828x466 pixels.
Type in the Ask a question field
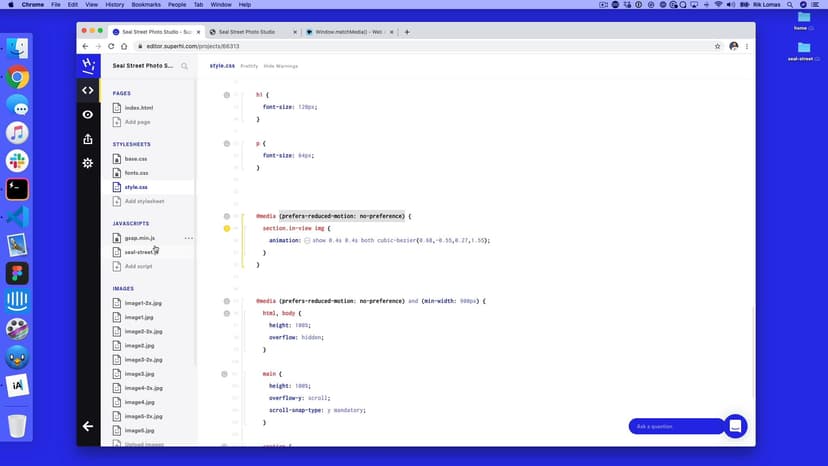(675, 427)
